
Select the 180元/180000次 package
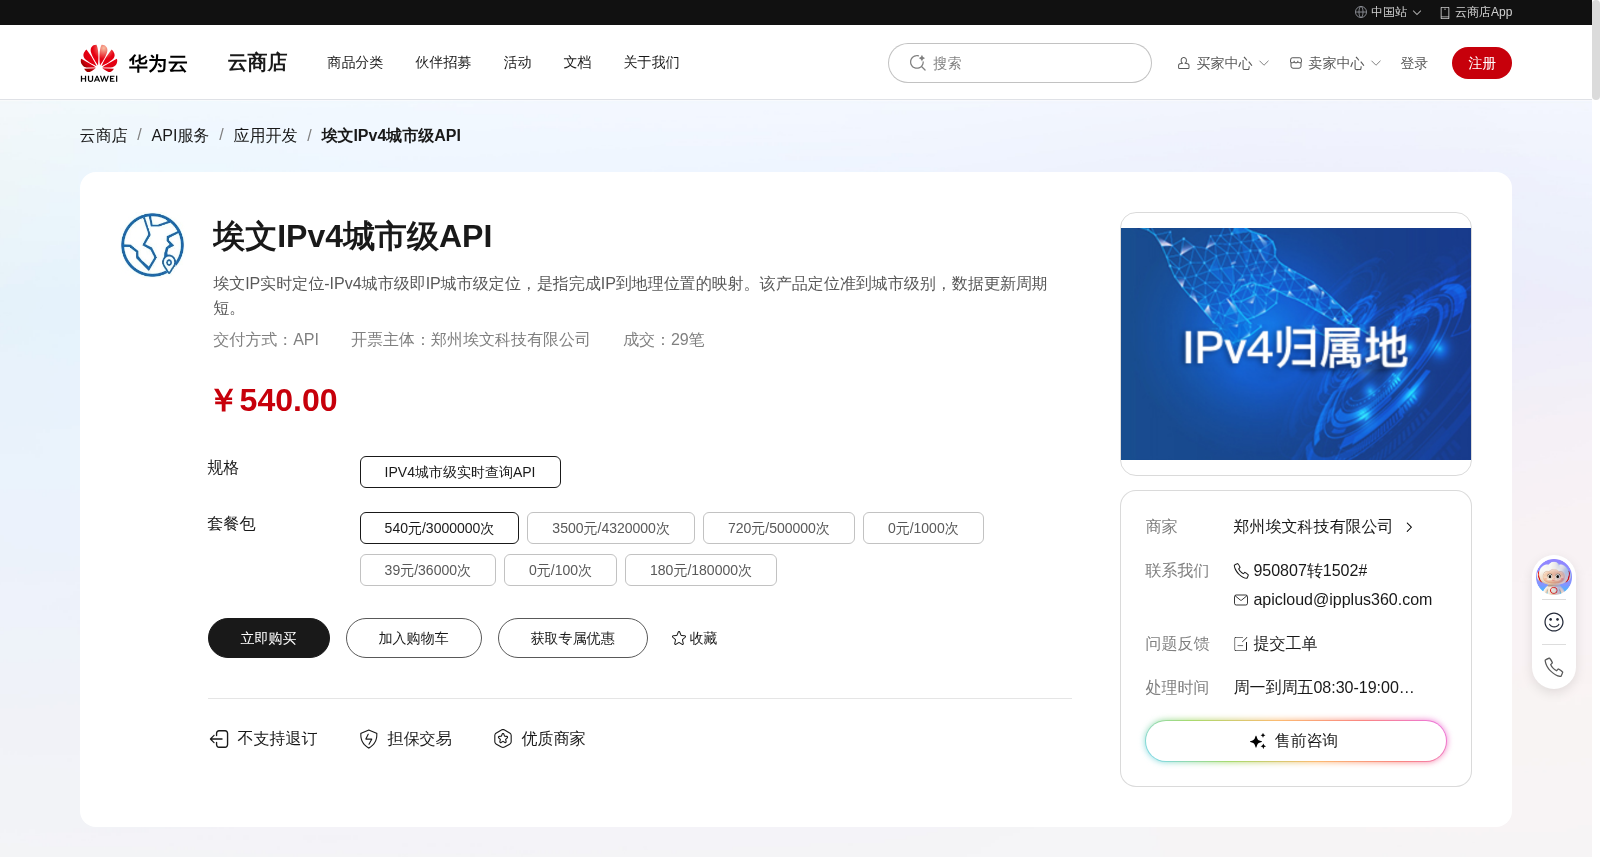pyautogui.click(x=701, y=570)
